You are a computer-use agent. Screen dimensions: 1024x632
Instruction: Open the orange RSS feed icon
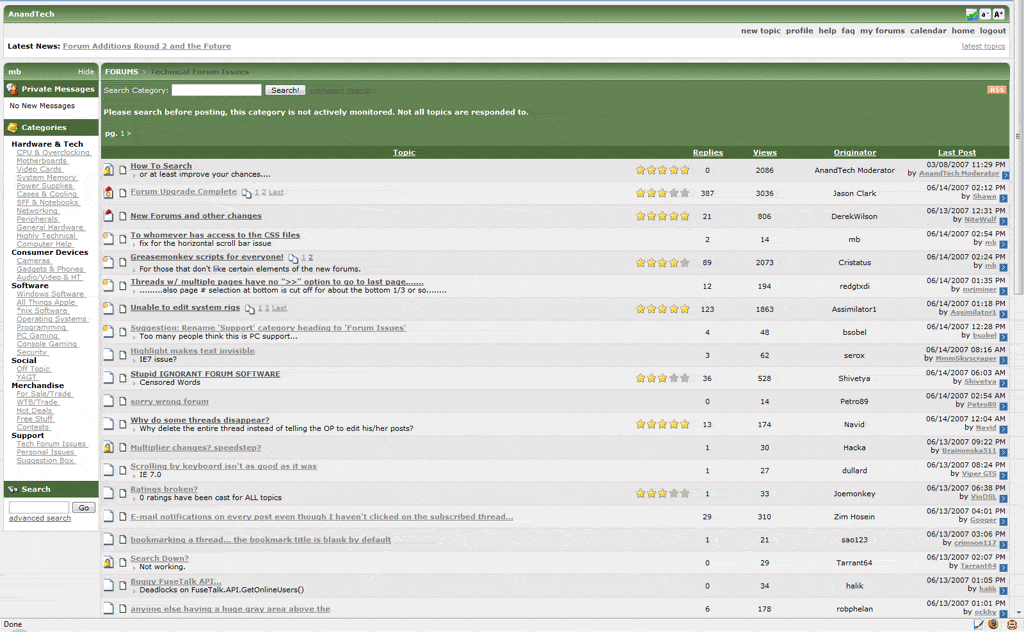coord(997,90)
